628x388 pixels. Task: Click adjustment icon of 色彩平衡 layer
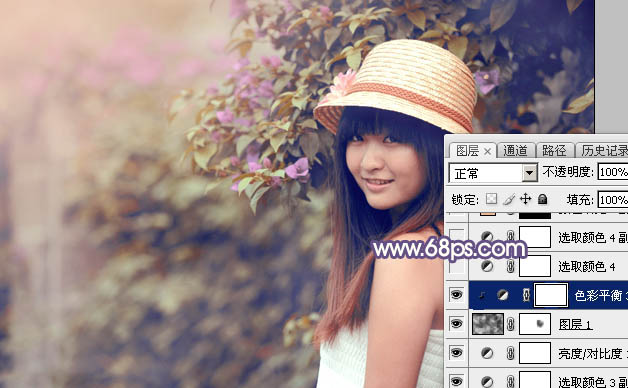click(503, 295)
